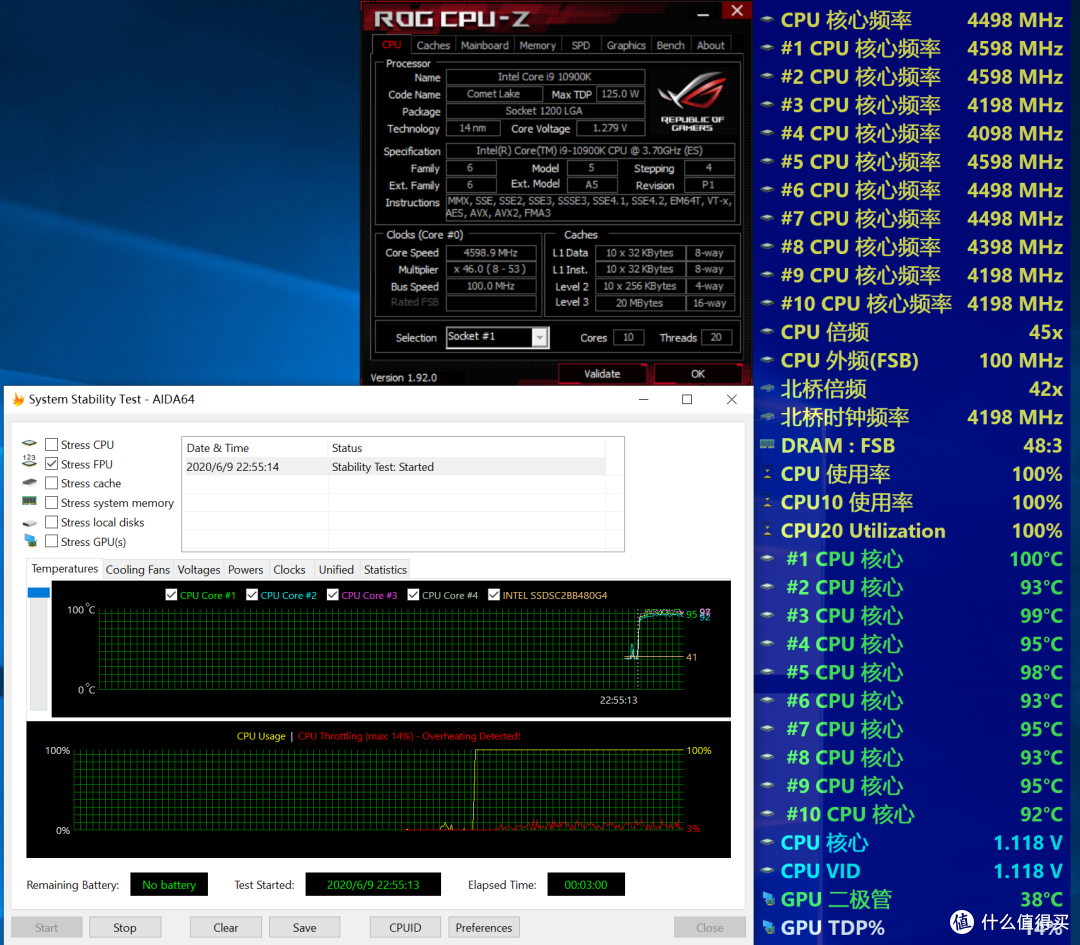Enable the Stress local disks checkbox
1080x945 pixels.
click(51, 522)
